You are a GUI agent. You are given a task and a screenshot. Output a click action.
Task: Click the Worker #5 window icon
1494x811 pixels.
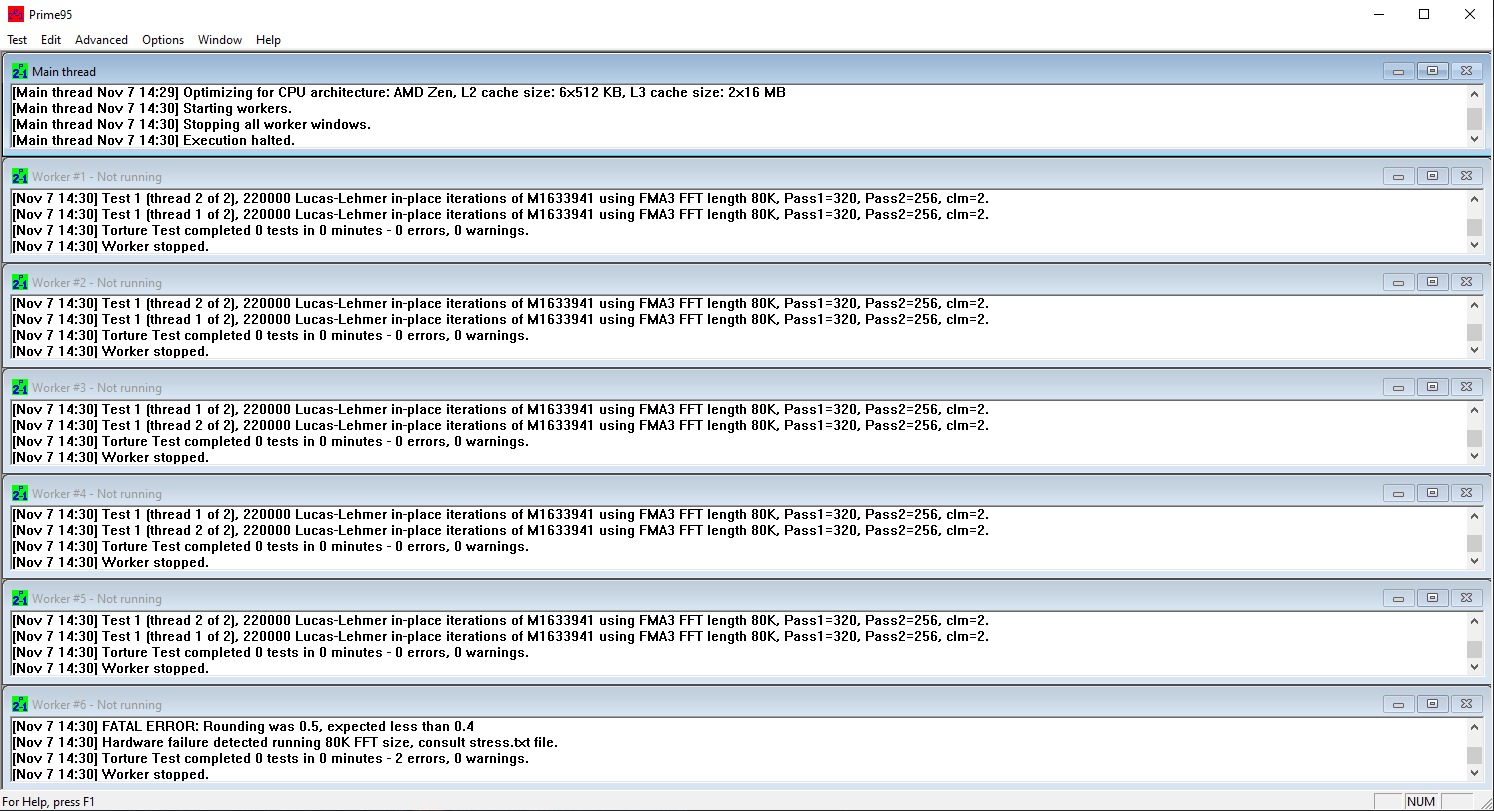click(20, 598)
